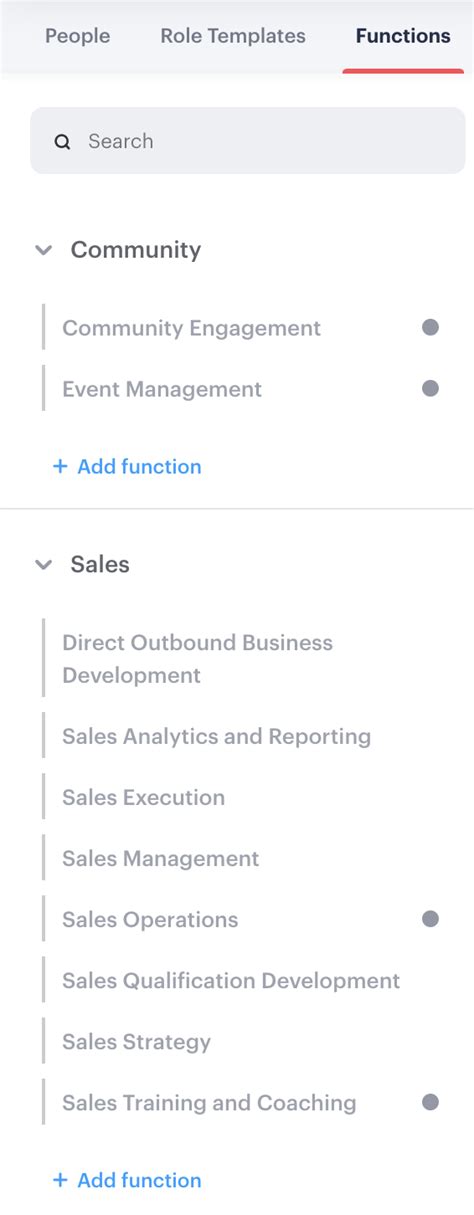
Task: Select the Functions tab
Action: (403, 36)
